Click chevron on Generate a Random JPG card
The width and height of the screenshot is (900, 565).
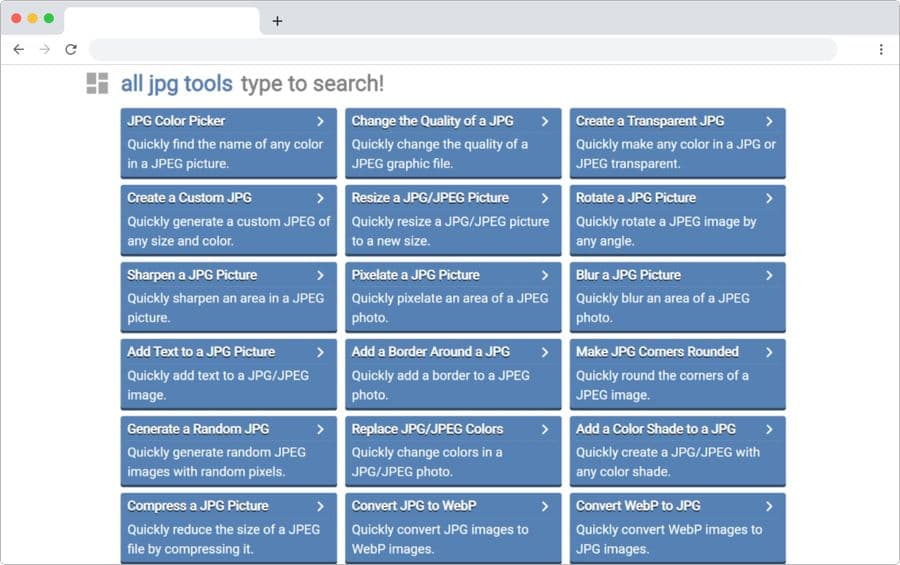point(320,429)
